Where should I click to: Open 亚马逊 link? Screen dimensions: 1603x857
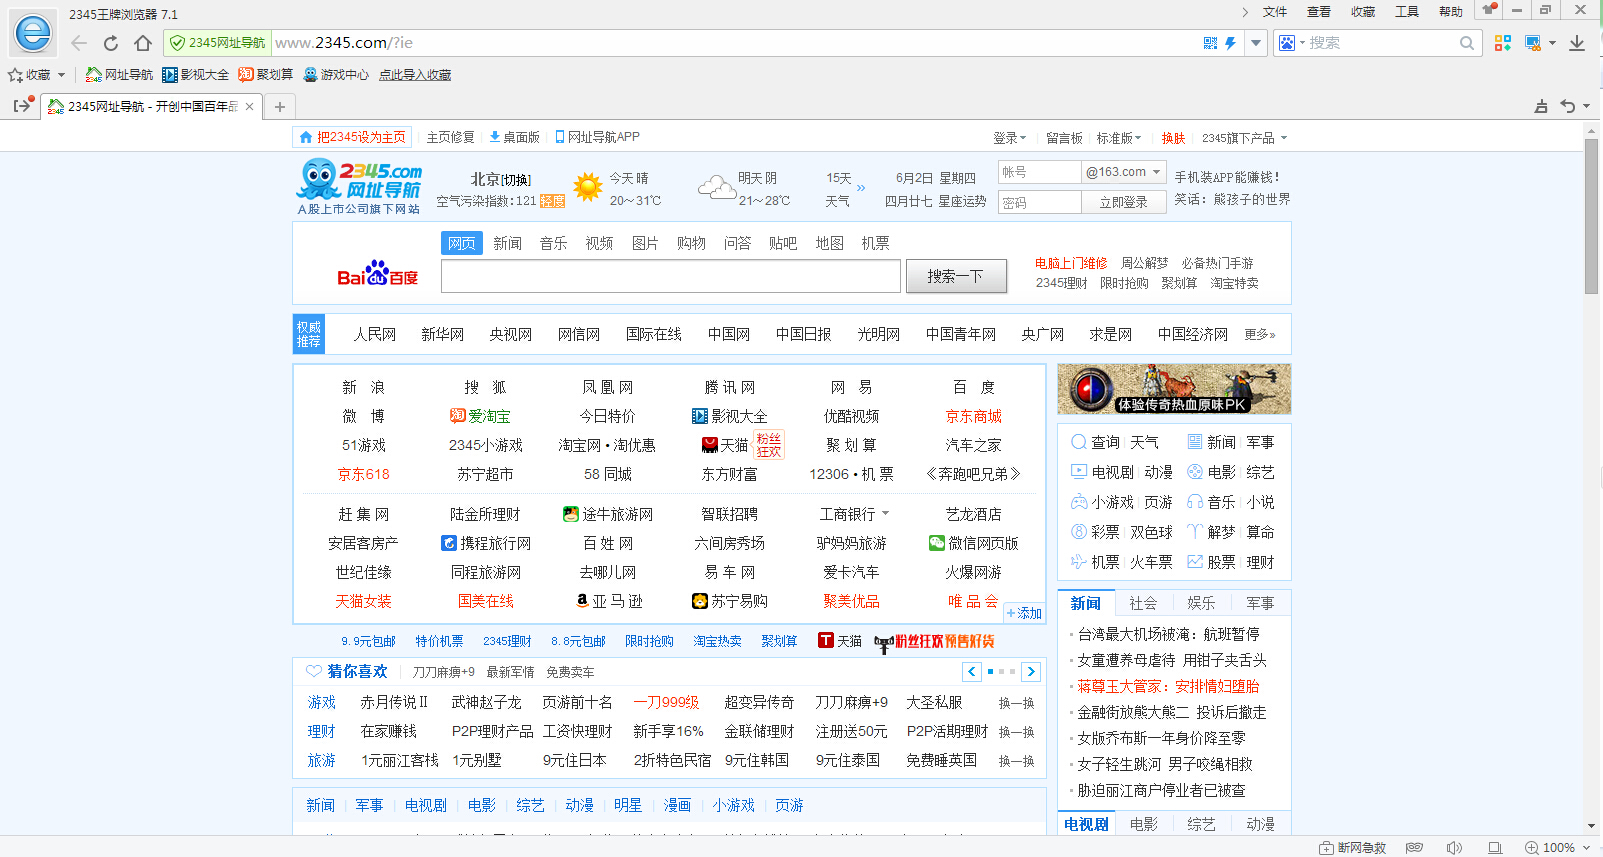pyautogui.click(x=609, y=601)
